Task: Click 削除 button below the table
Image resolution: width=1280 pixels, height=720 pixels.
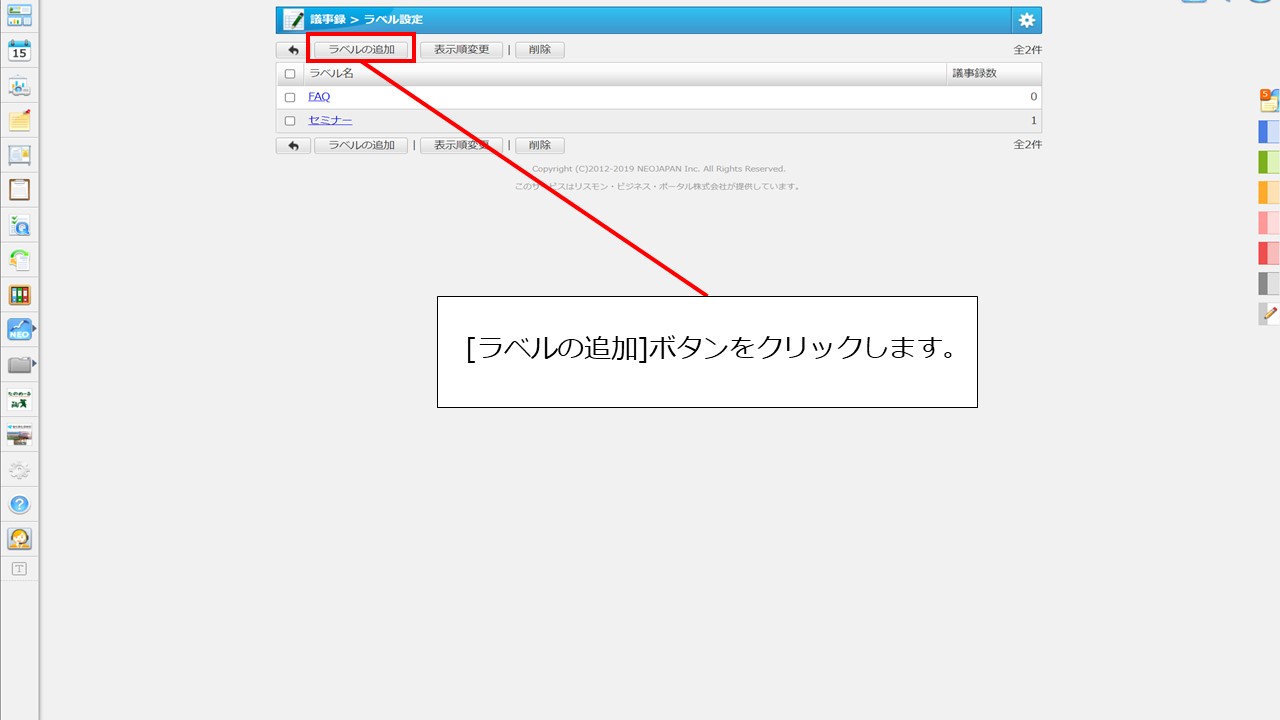Action: [540, 146]
